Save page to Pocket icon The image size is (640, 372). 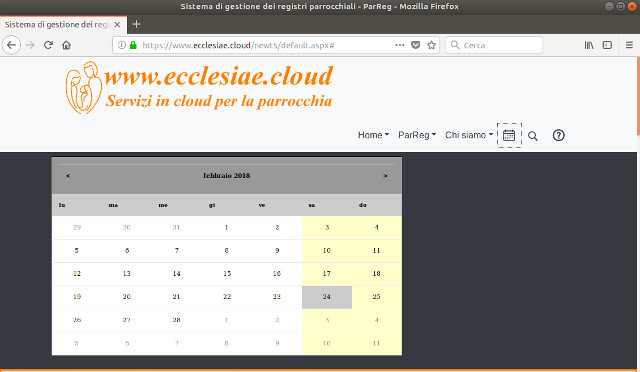[416, 45]
